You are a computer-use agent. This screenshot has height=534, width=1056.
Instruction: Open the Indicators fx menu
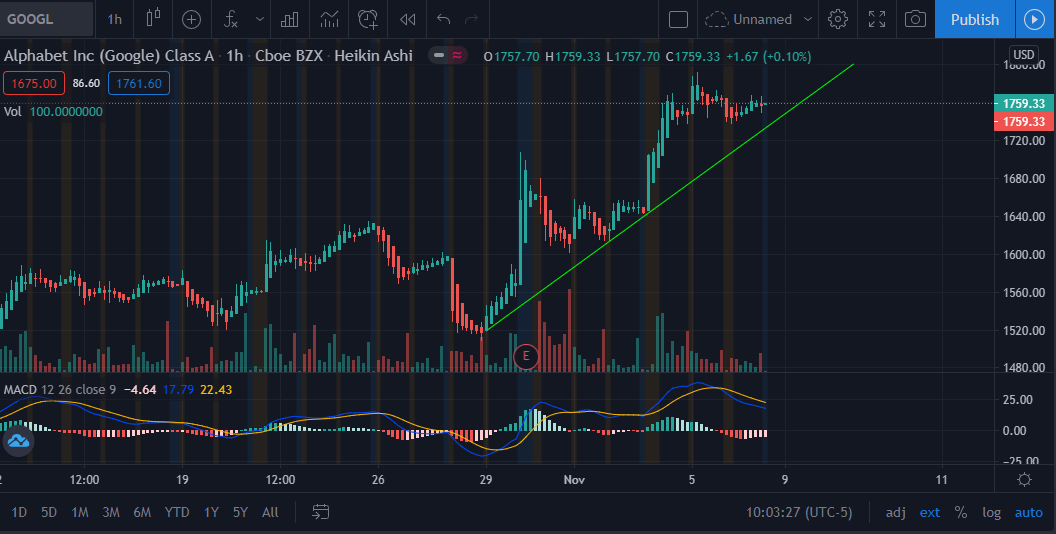click(231, 20)
